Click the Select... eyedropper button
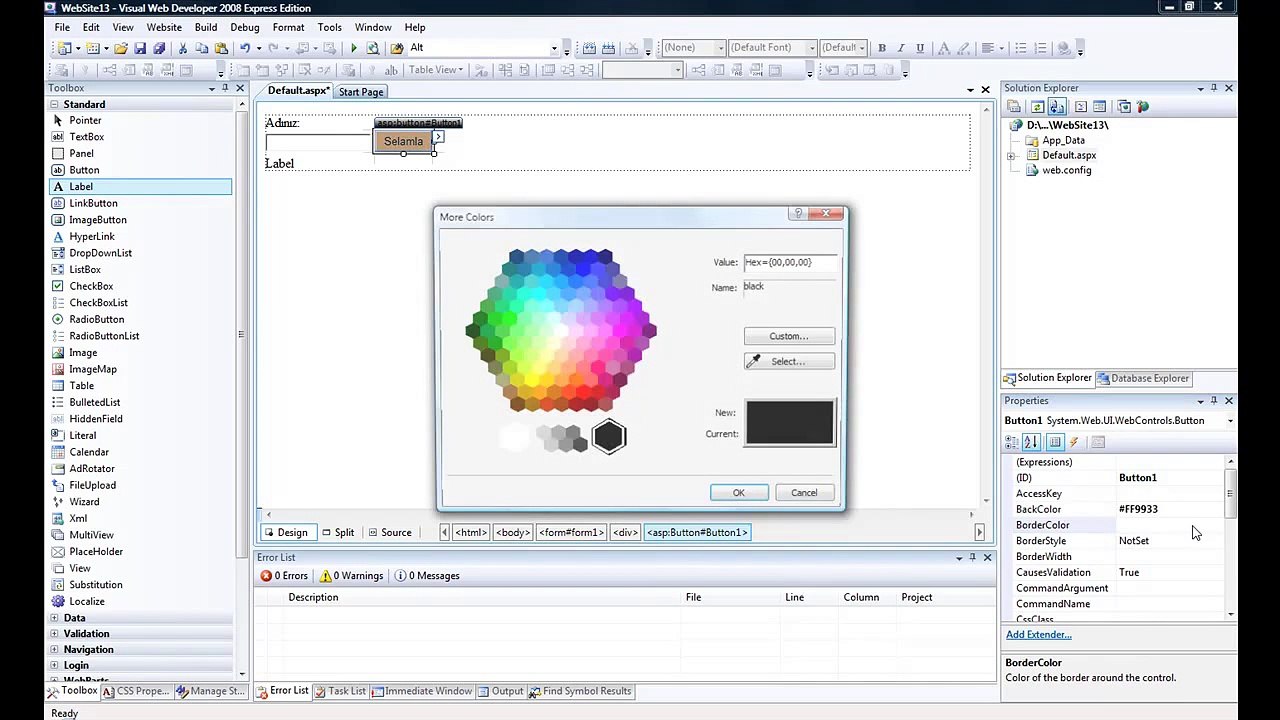Image resolution: width=1280 pixels, height=720 pixels. (x=789, y=361)
